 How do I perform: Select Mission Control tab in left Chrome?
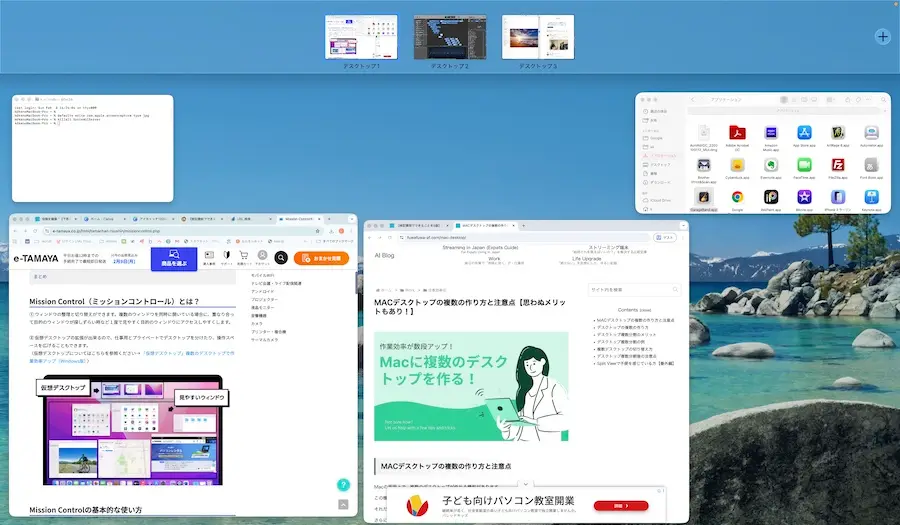(x=299, y=219)
